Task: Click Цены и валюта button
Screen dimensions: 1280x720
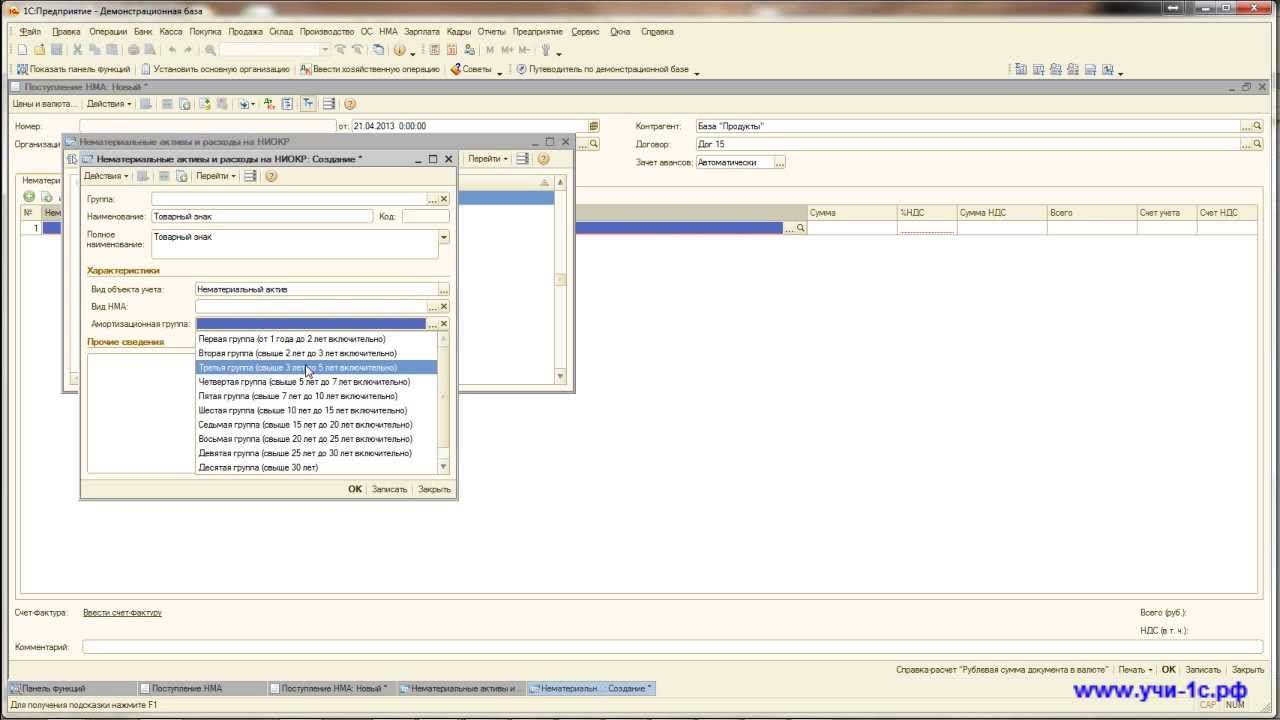Action: point(45,104)
